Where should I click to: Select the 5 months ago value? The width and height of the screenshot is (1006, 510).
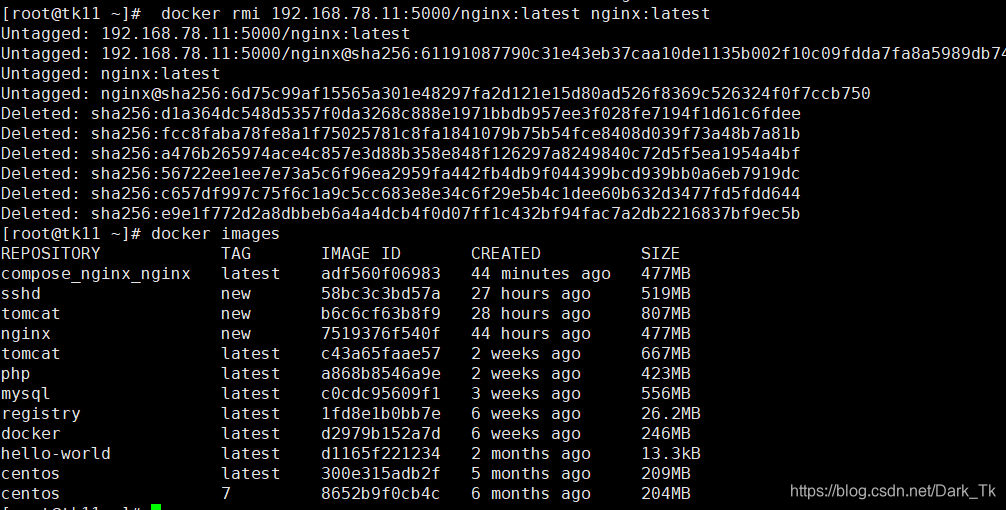(531, 473)
